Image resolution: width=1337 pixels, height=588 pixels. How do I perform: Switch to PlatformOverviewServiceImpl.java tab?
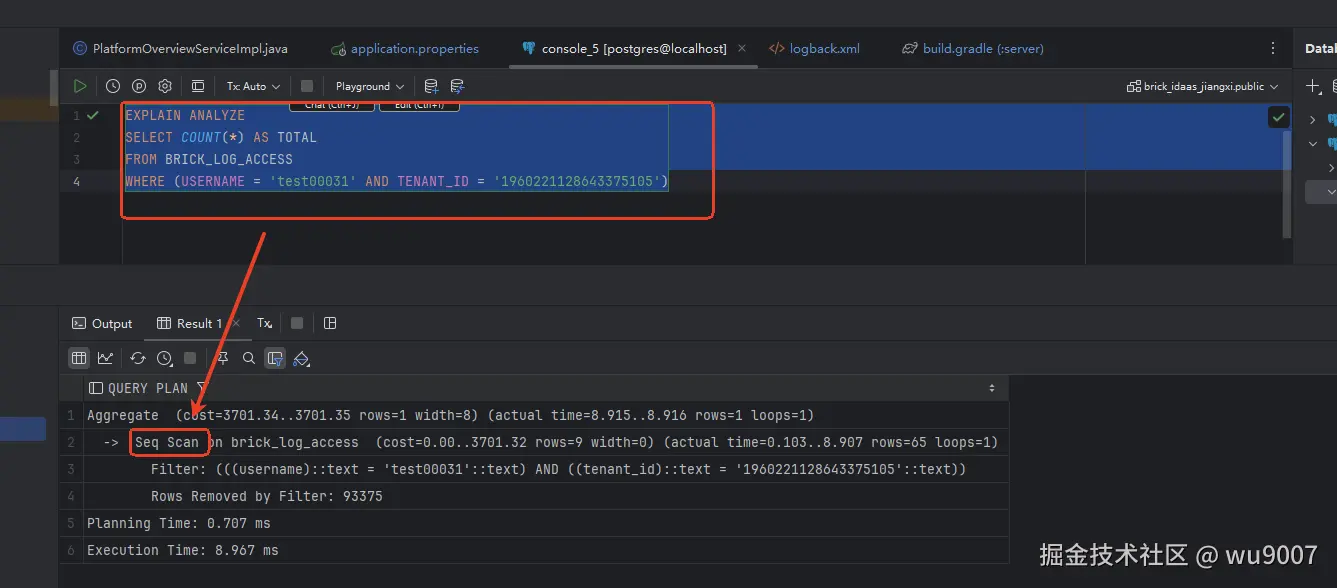click(x=180, y=48)
